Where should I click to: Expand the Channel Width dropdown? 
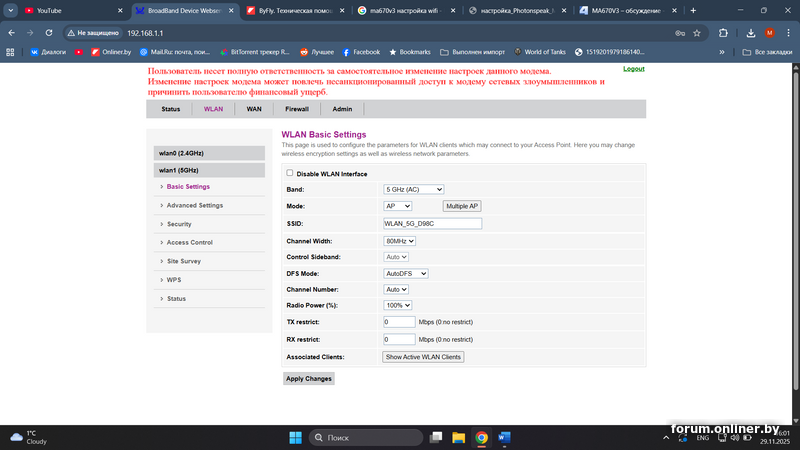[x=399, y=241]
